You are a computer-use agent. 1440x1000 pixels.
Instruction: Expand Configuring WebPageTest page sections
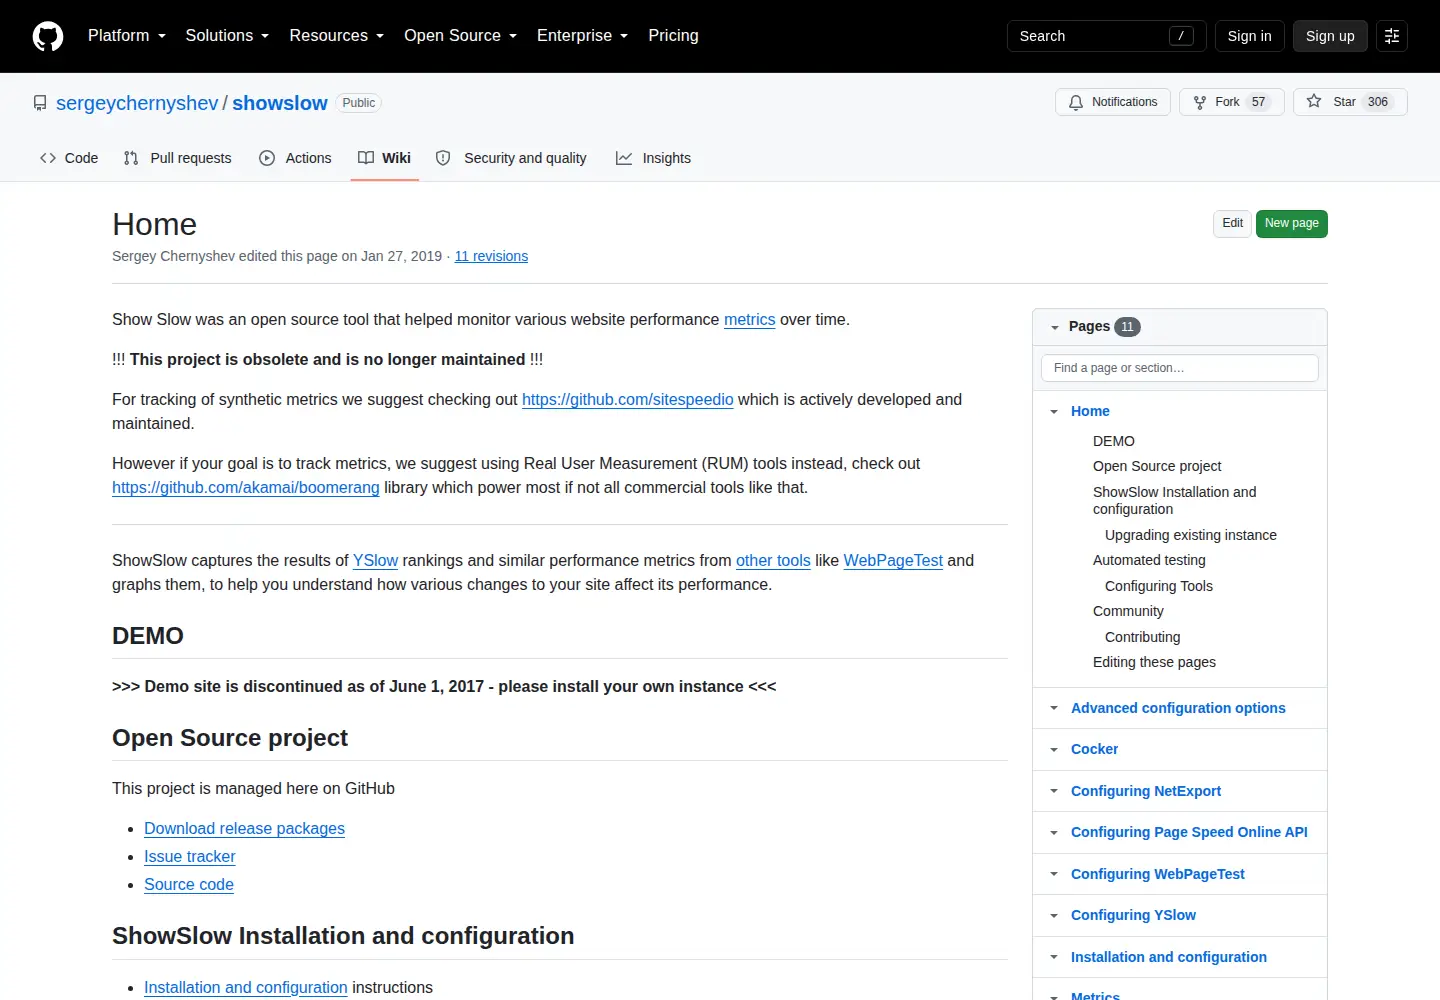pos(1054,874)
